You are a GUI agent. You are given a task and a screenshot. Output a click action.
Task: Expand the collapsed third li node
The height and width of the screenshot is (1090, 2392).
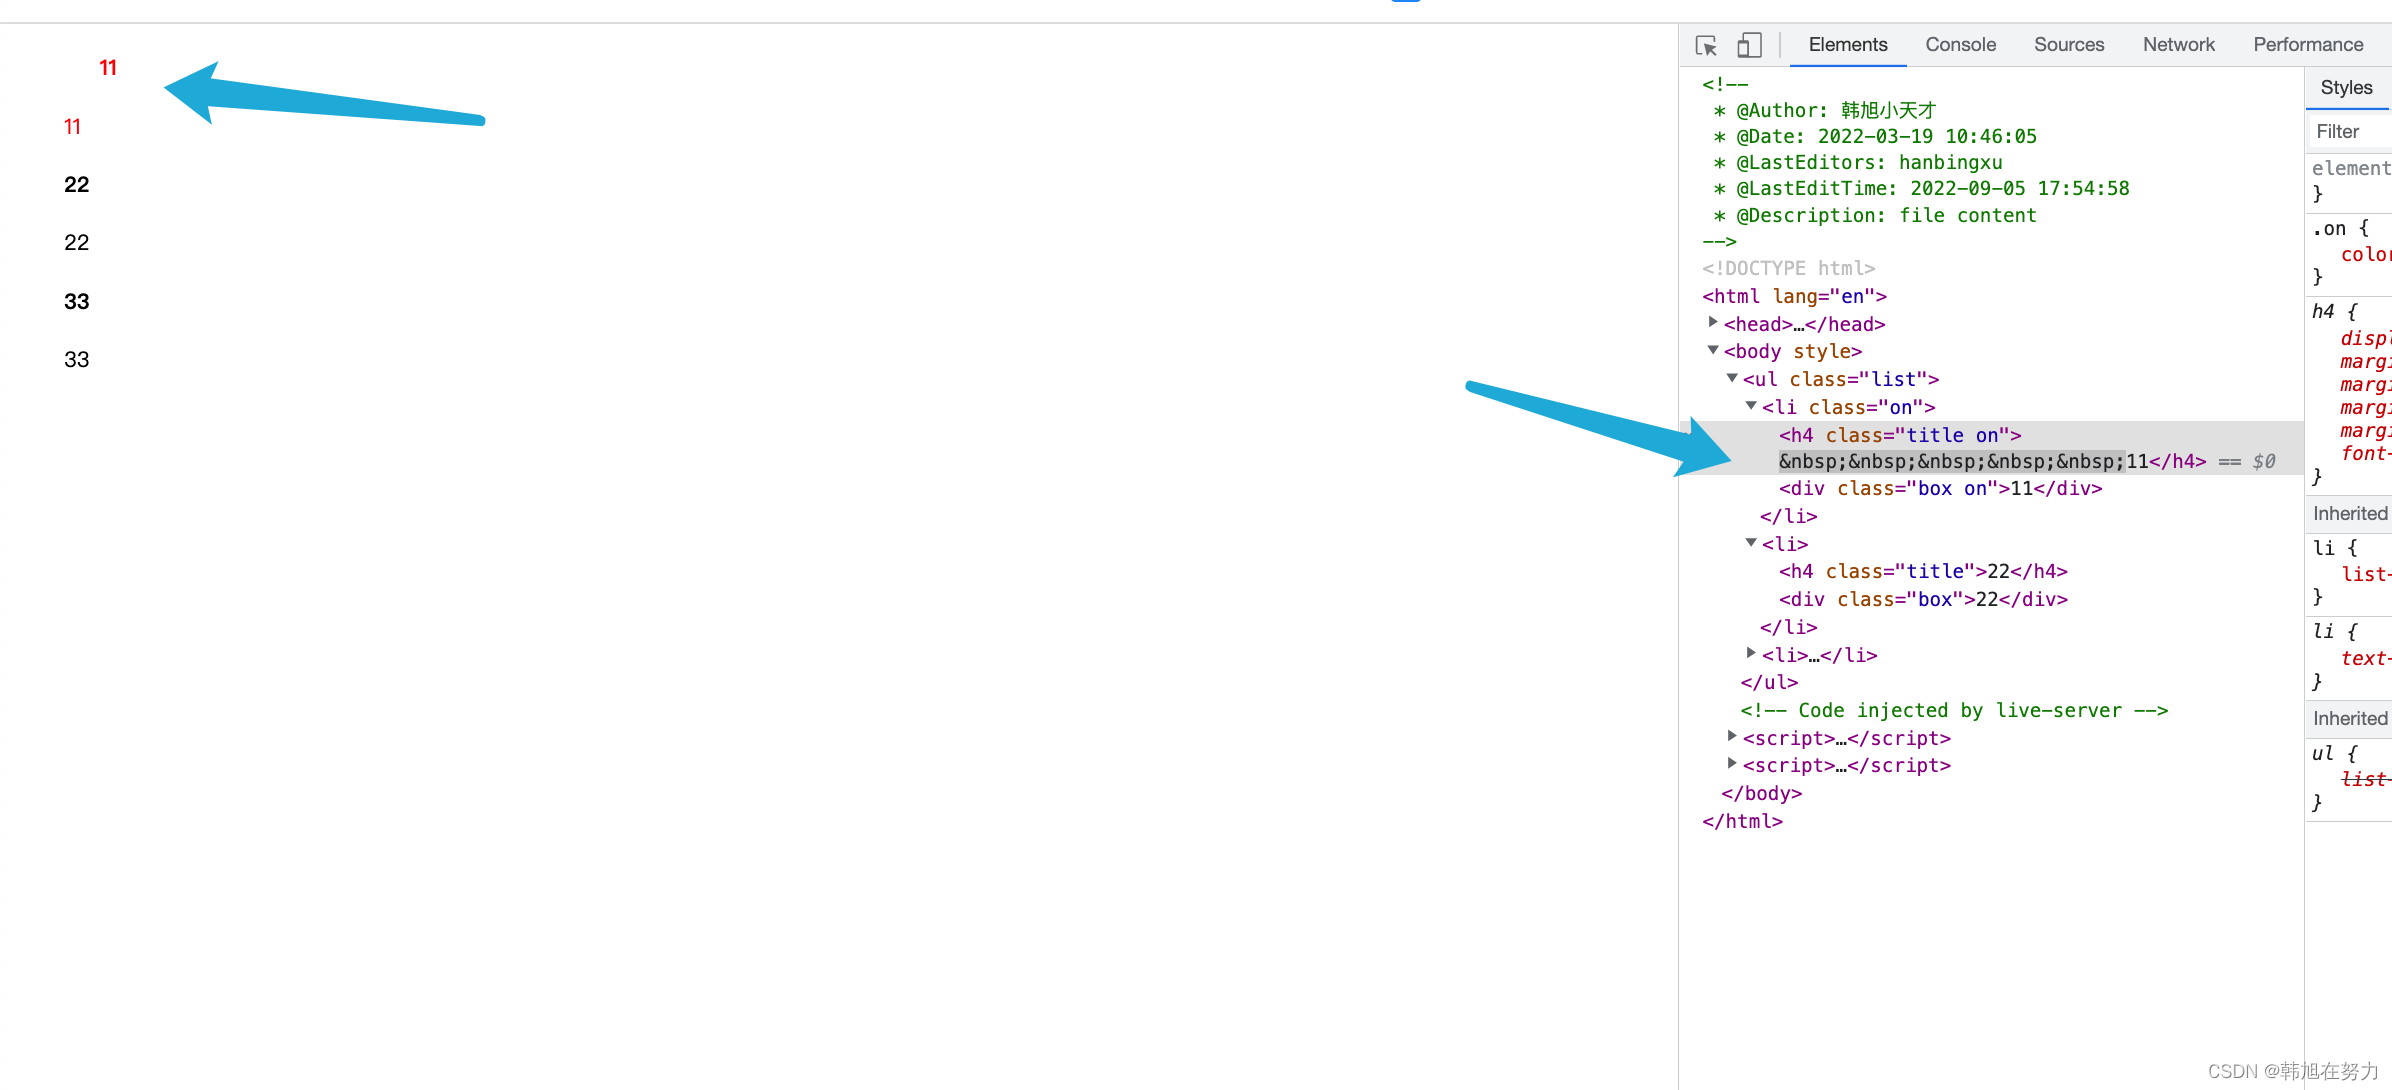click(1751, 653)
